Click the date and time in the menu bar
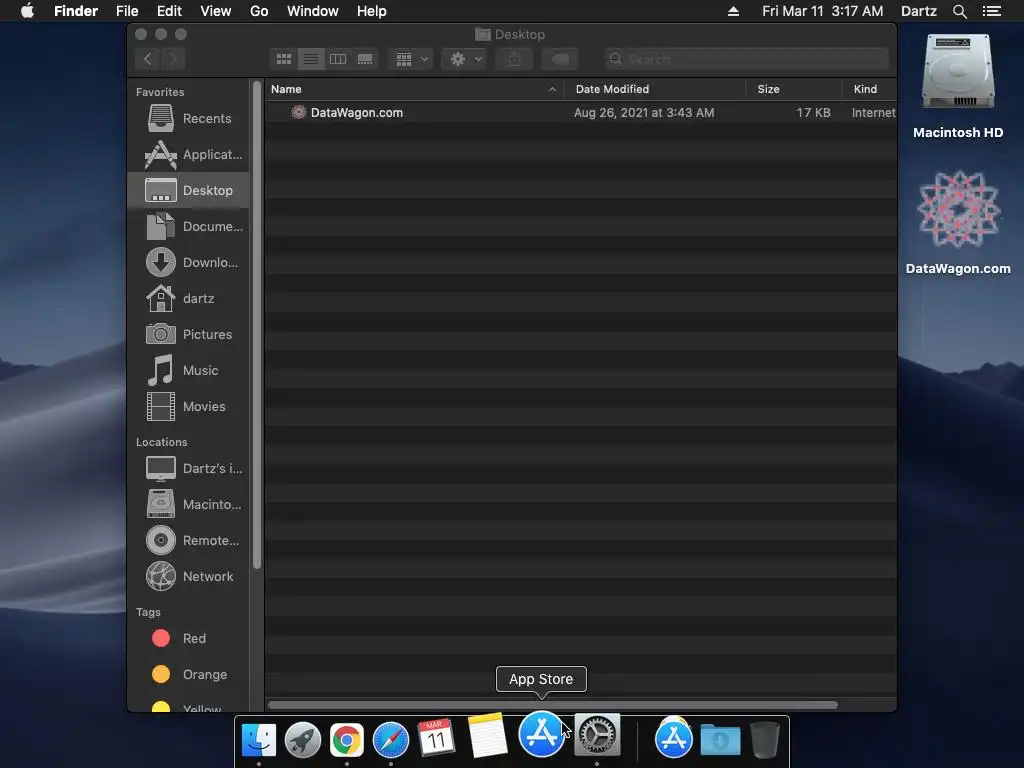Viewport: 1024px width, 768px height. coord(822,11)
